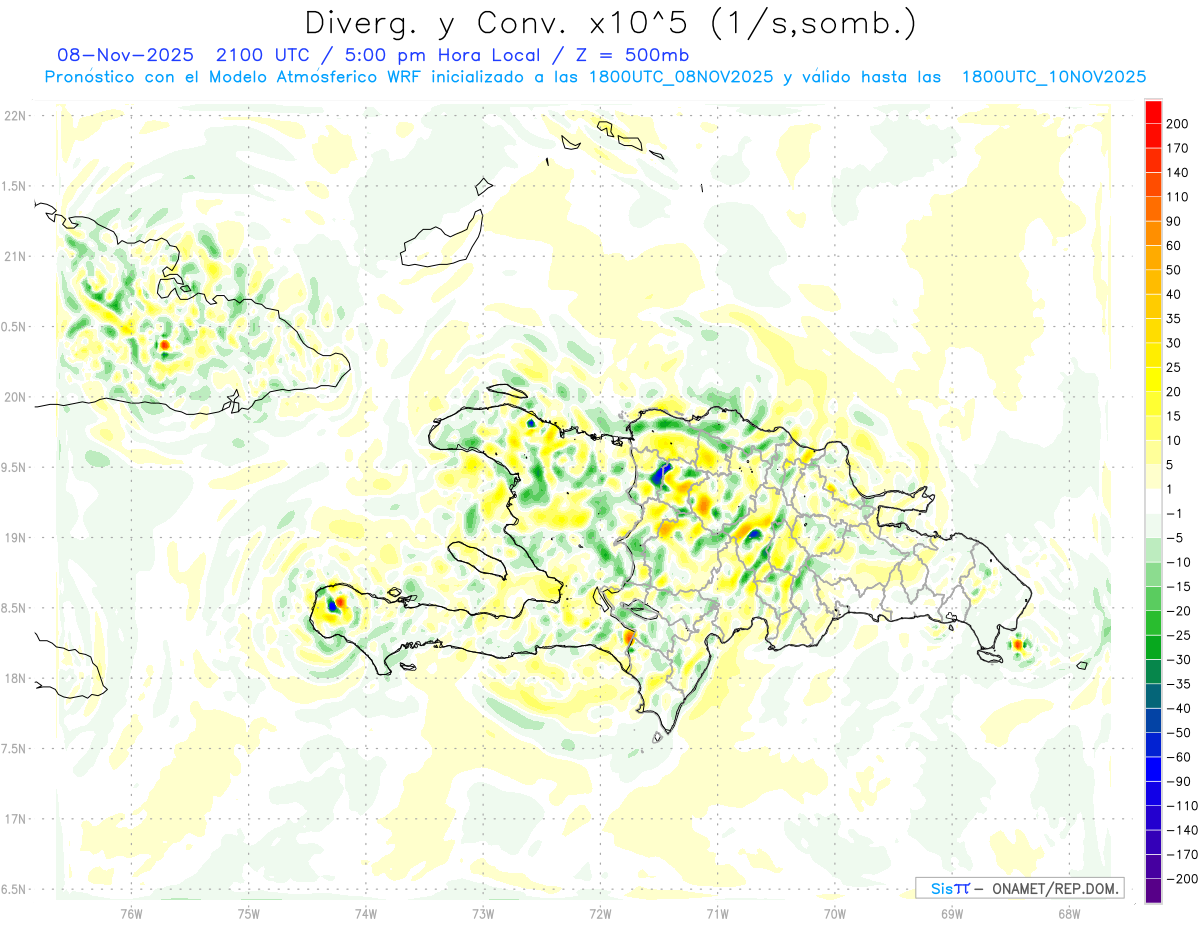Click the positive '50' colorbar value
This screenshot has height=927, width=1200.
pyautogui.click(x=1174, y=270)
